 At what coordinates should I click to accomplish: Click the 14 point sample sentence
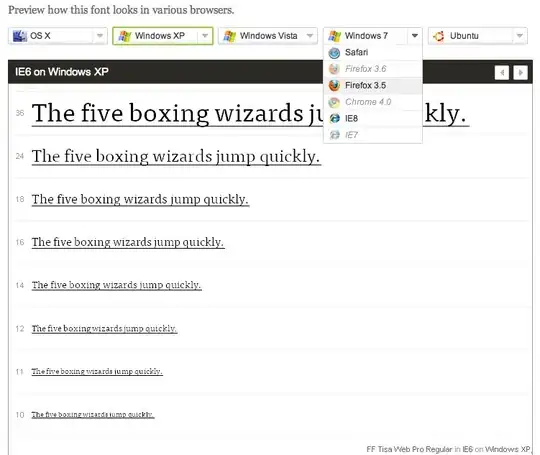click(x=117, y=286)
